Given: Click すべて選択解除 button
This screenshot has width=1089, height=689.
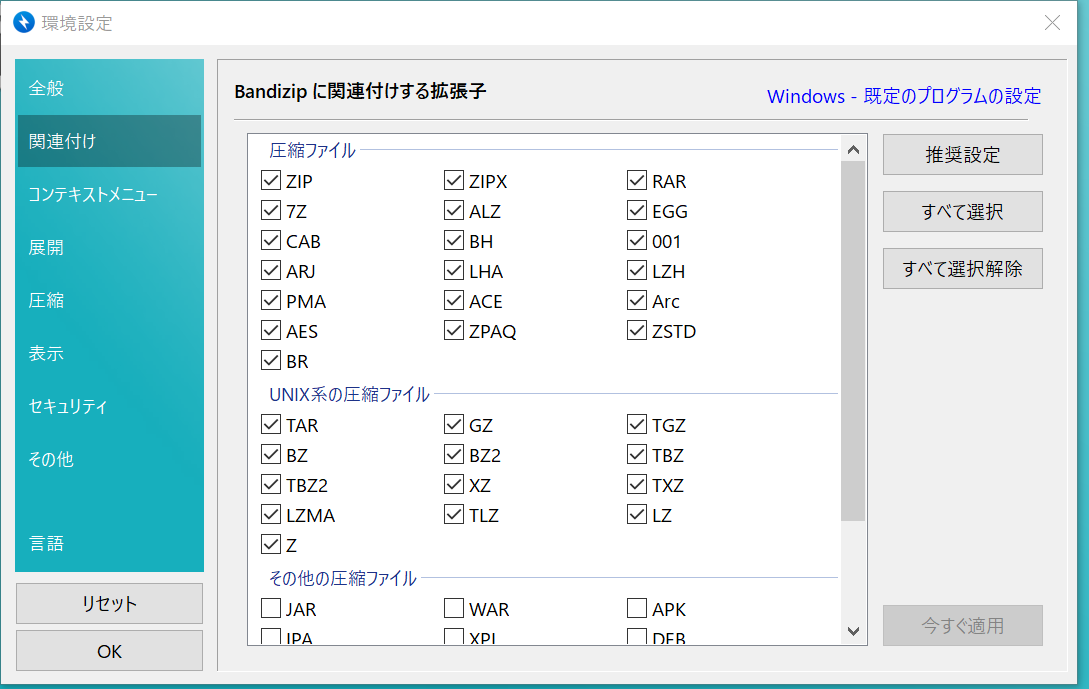Looking at the screenshot, I should point(963,268).
